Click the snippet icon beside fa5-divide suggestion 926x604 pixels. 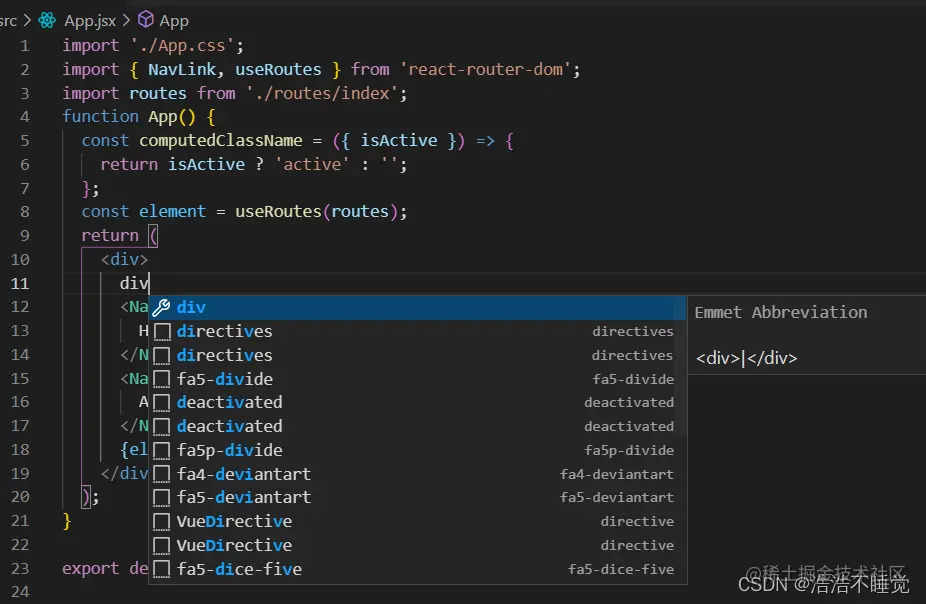(x=162, y=379)
